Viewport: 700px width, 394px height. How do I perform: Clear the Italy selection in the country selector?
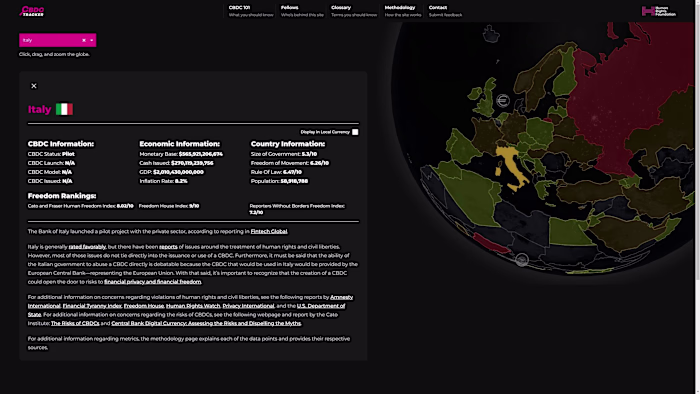coord(84,40)
